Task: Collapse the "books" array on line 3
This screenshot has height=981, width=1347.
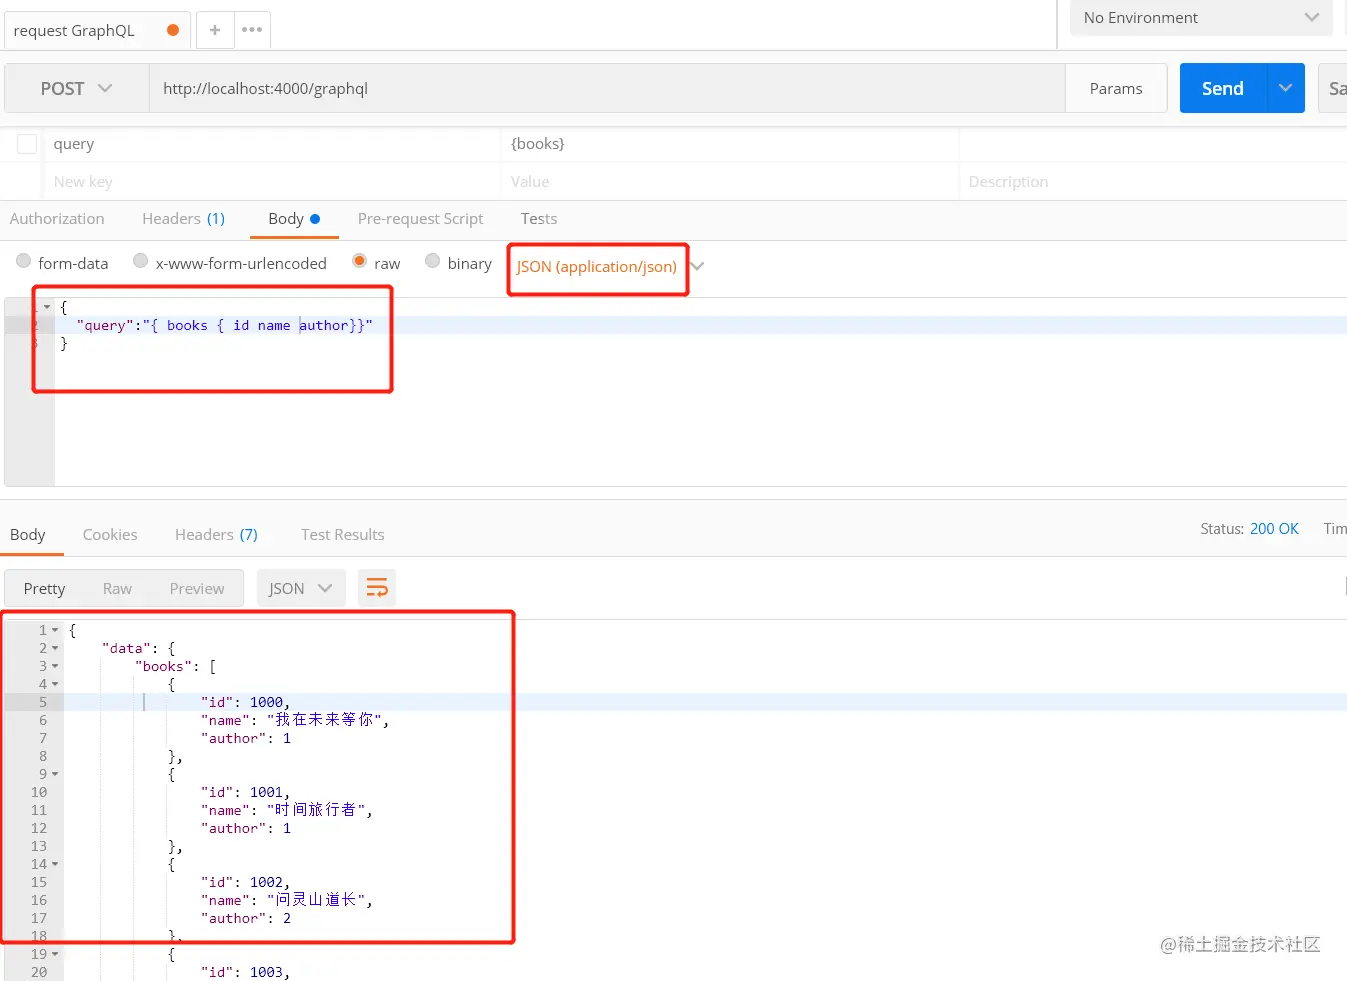Action: click(55, 666)
